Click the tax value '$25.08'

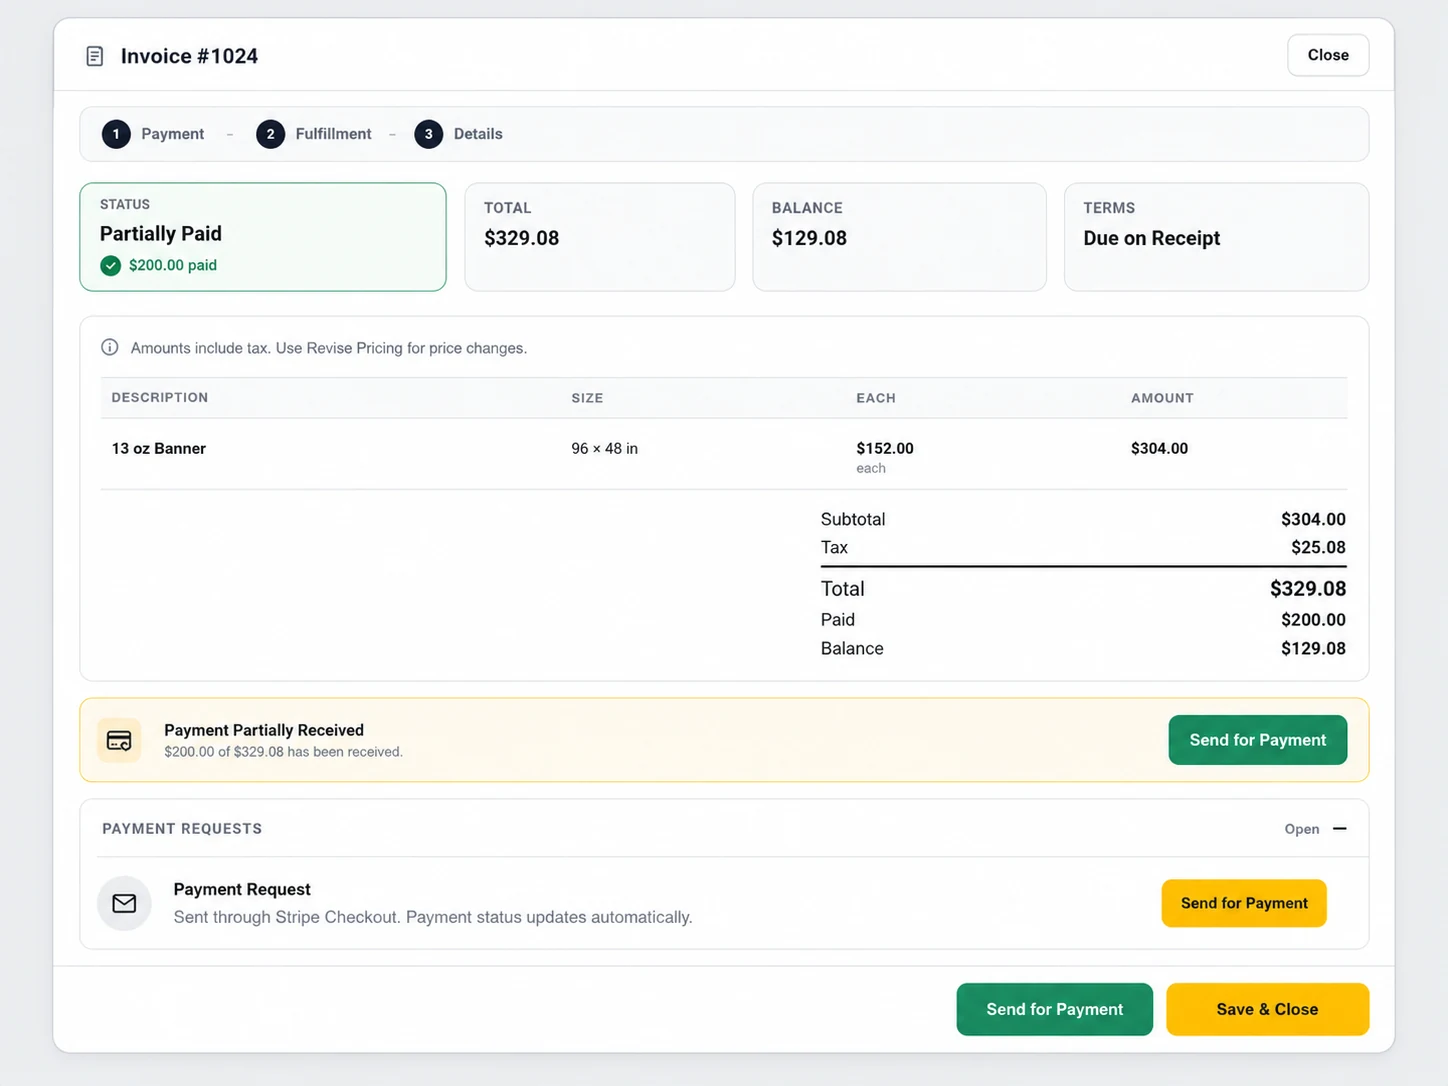pos(1318,547)
